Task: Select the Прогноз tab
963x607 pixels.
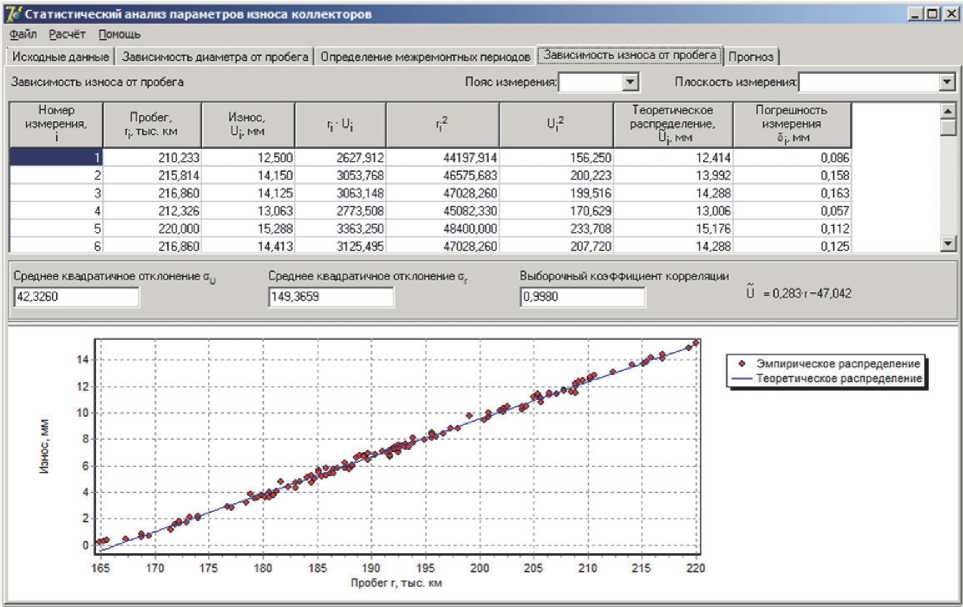Action: [x=752, y=56]
